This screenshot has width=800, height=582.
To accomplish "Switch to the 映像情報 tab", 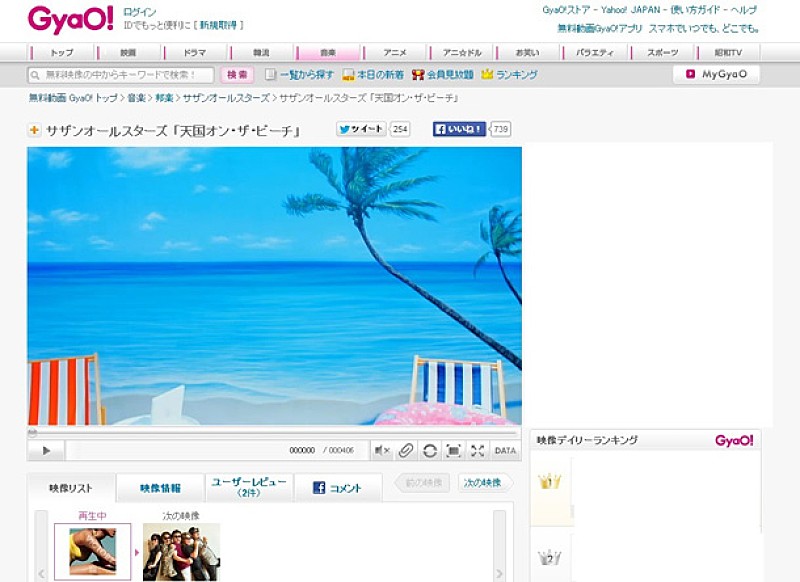I will 160,488.
